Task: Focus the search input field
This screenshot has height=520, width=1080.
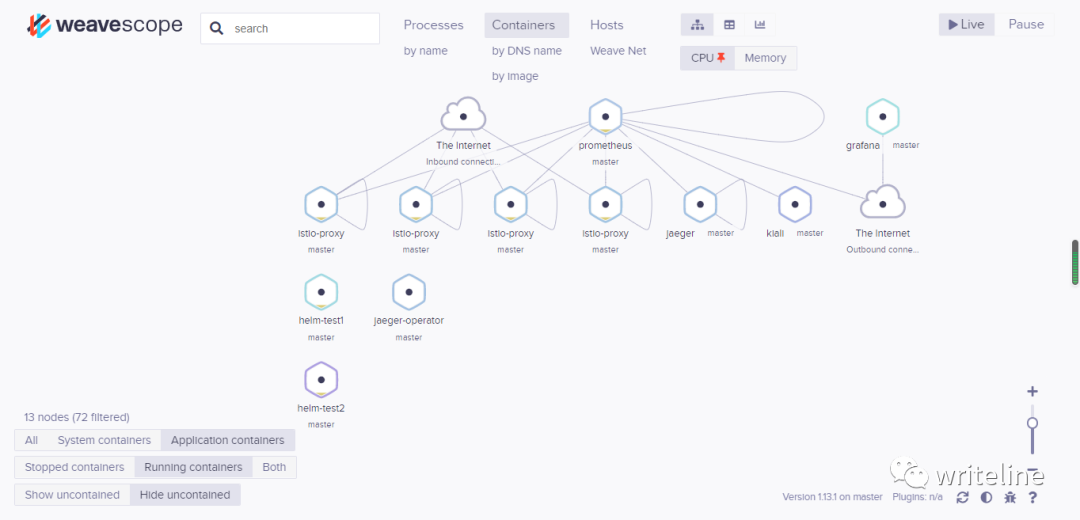Action: click(290, 29)
